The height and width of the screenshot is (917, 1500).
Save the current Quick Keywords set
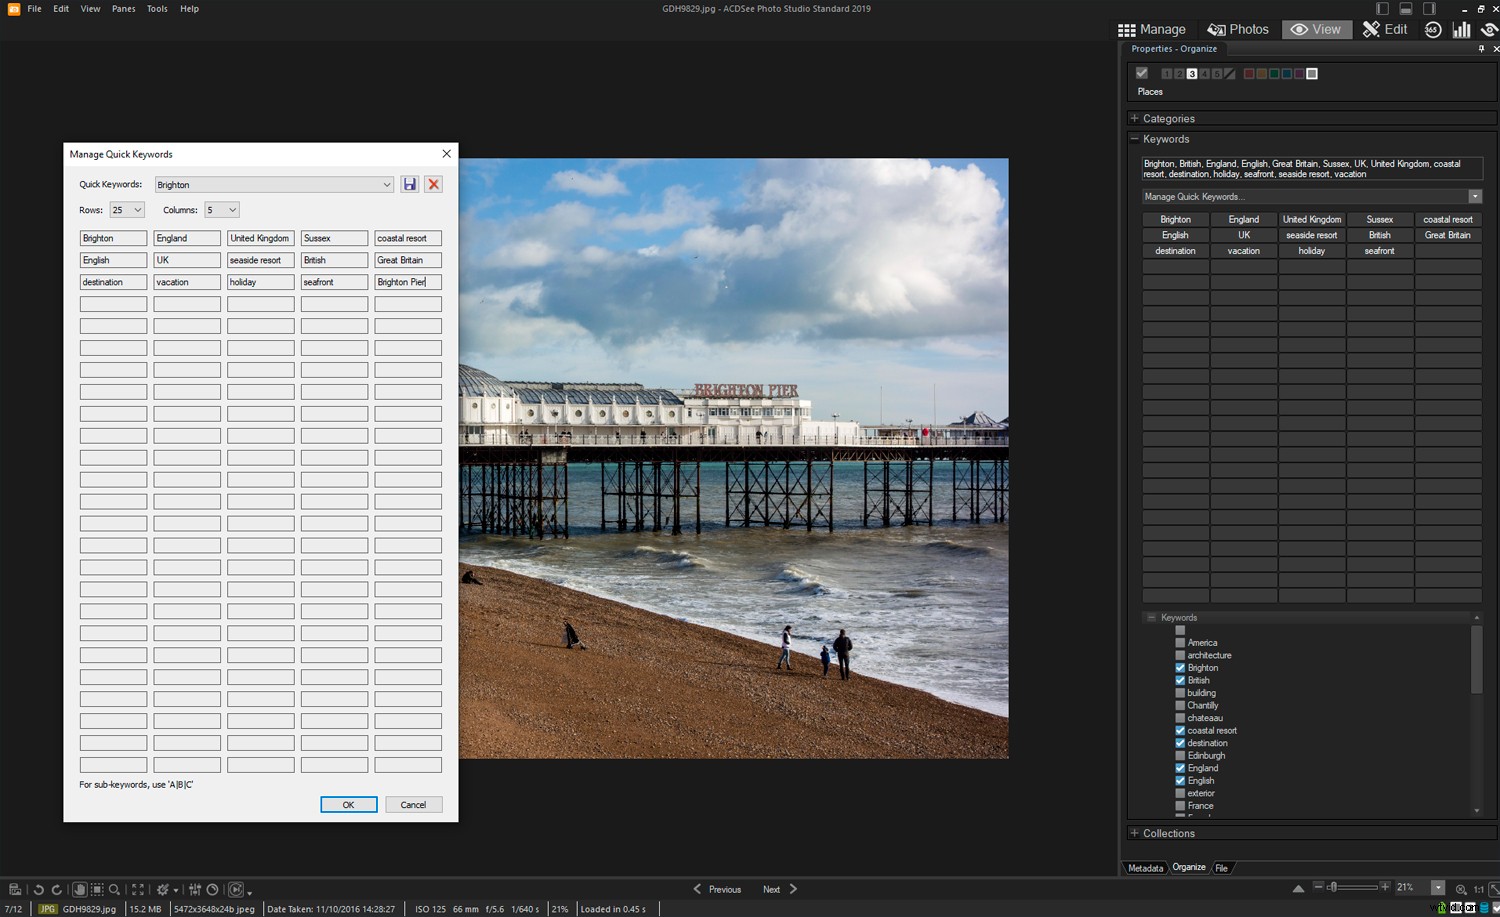pos(410,184)
